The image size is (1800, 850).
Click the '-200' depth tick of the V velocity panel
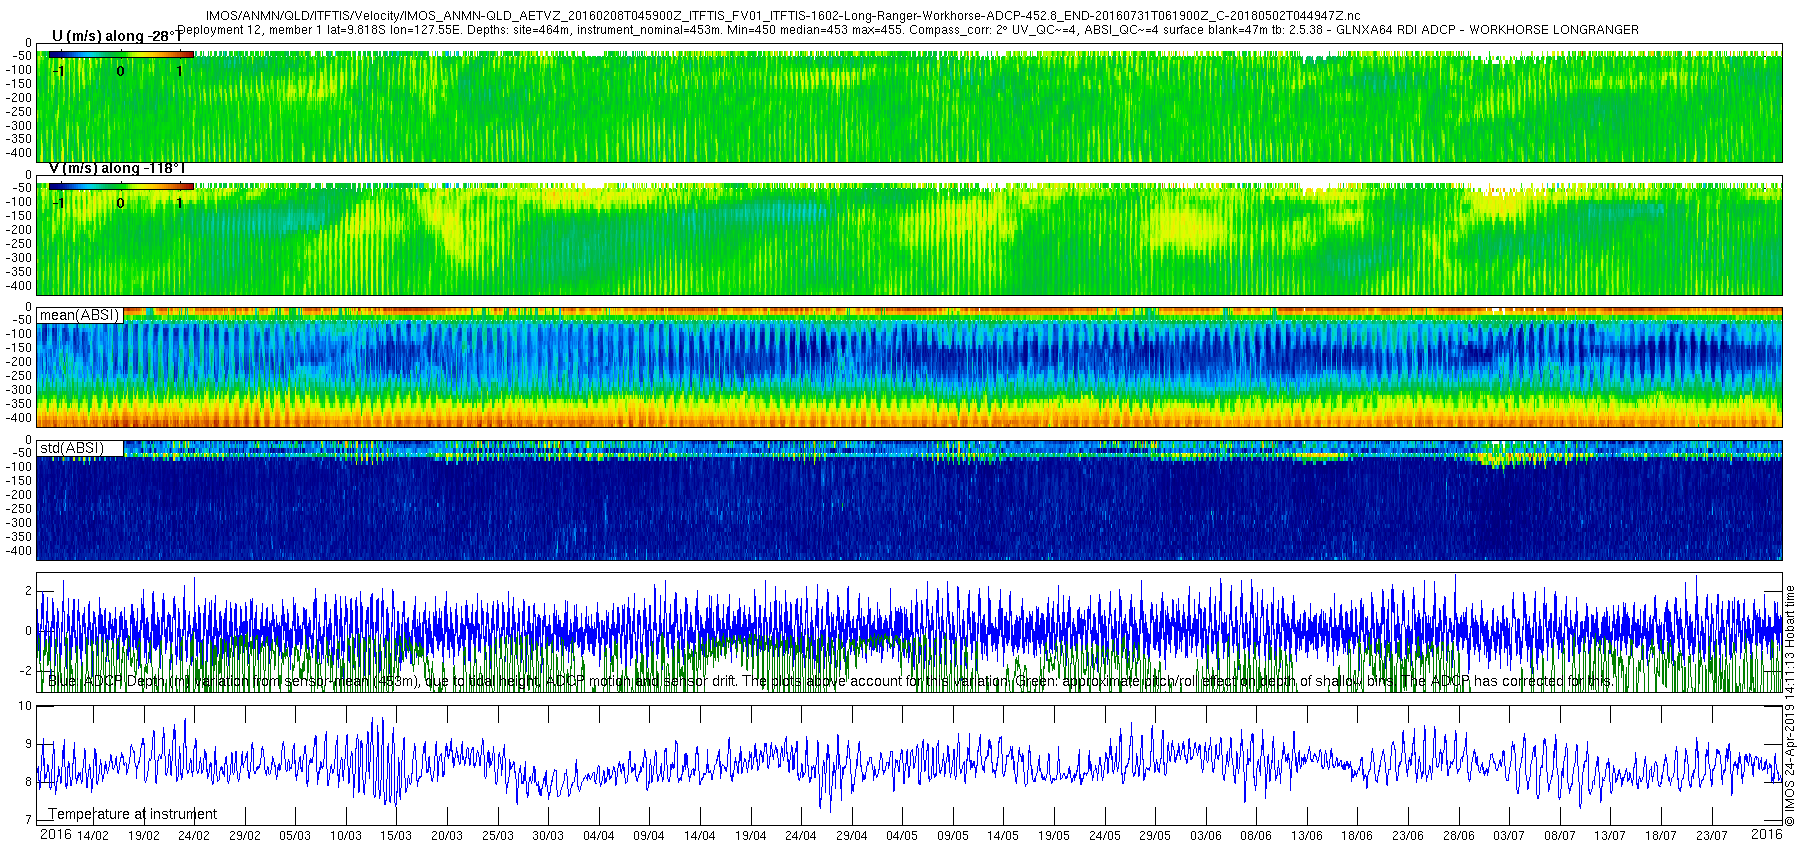point(20,230)
